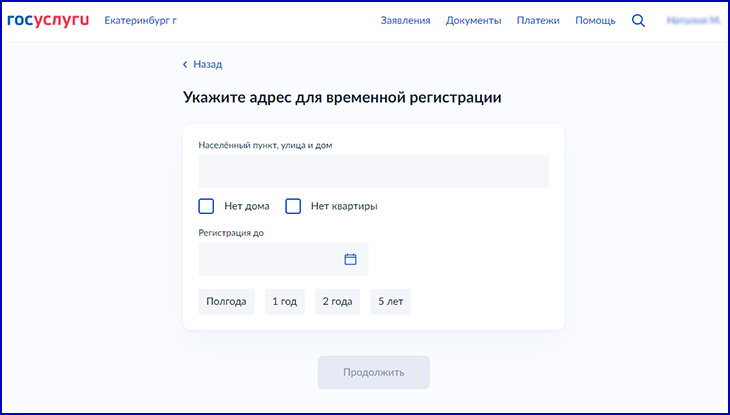
Task: Open the calendar date picker icon
Action: pos(350,259)
